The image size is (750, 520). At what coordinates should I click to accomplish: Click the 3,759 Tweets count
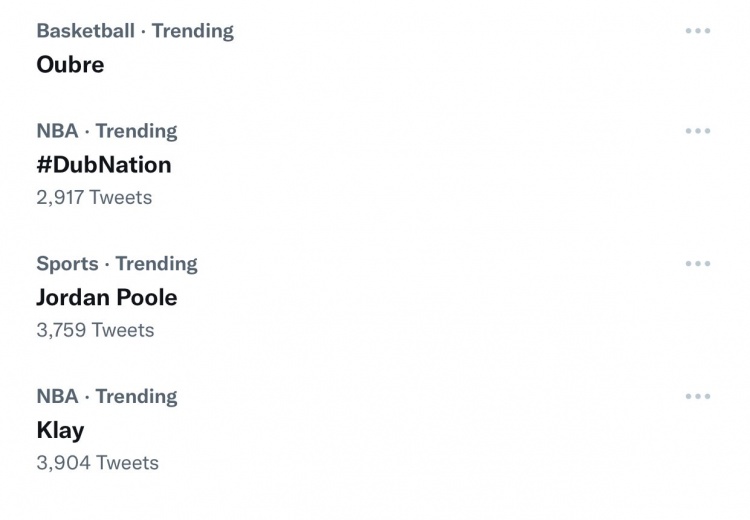(95, 330)
